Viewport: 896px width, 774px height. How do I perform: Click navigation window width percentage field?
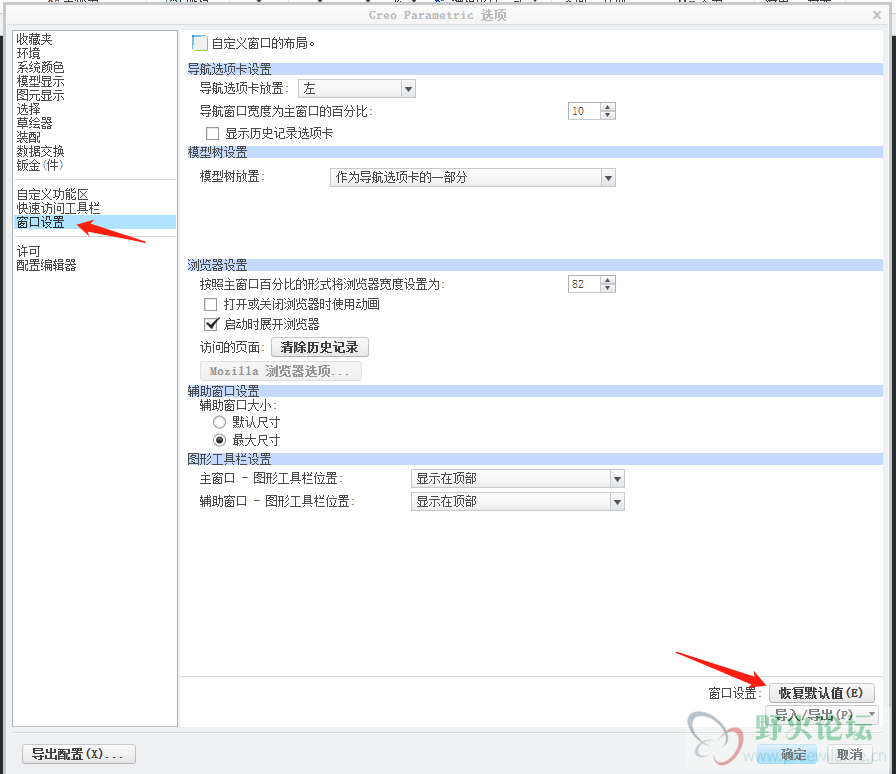(x=584, y=111)
